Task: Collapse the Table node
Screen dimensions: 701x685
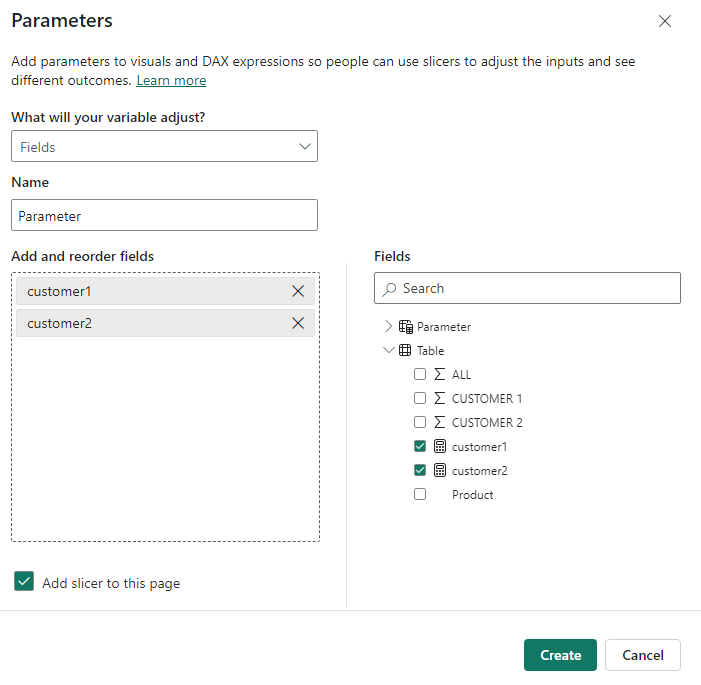Action: tap(389, 350)
